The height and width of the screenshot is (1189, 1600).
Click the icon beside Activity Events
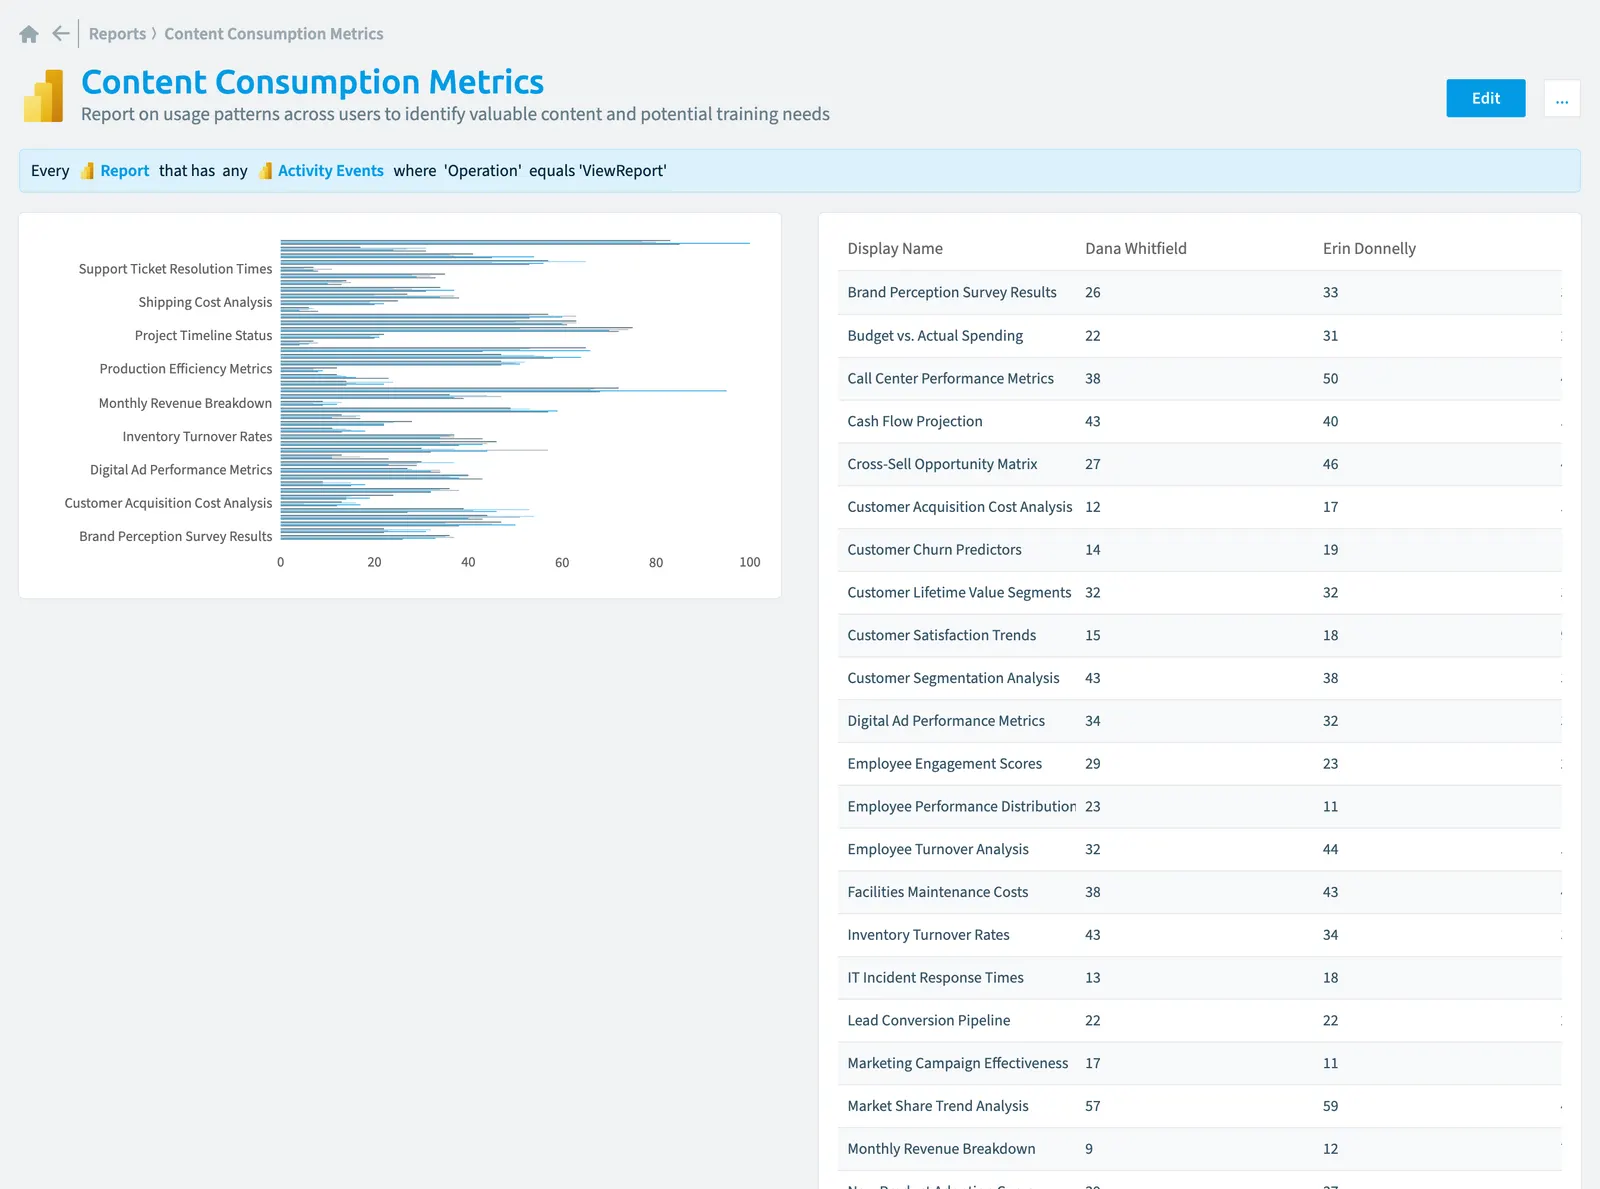click(x=265, y=171)
